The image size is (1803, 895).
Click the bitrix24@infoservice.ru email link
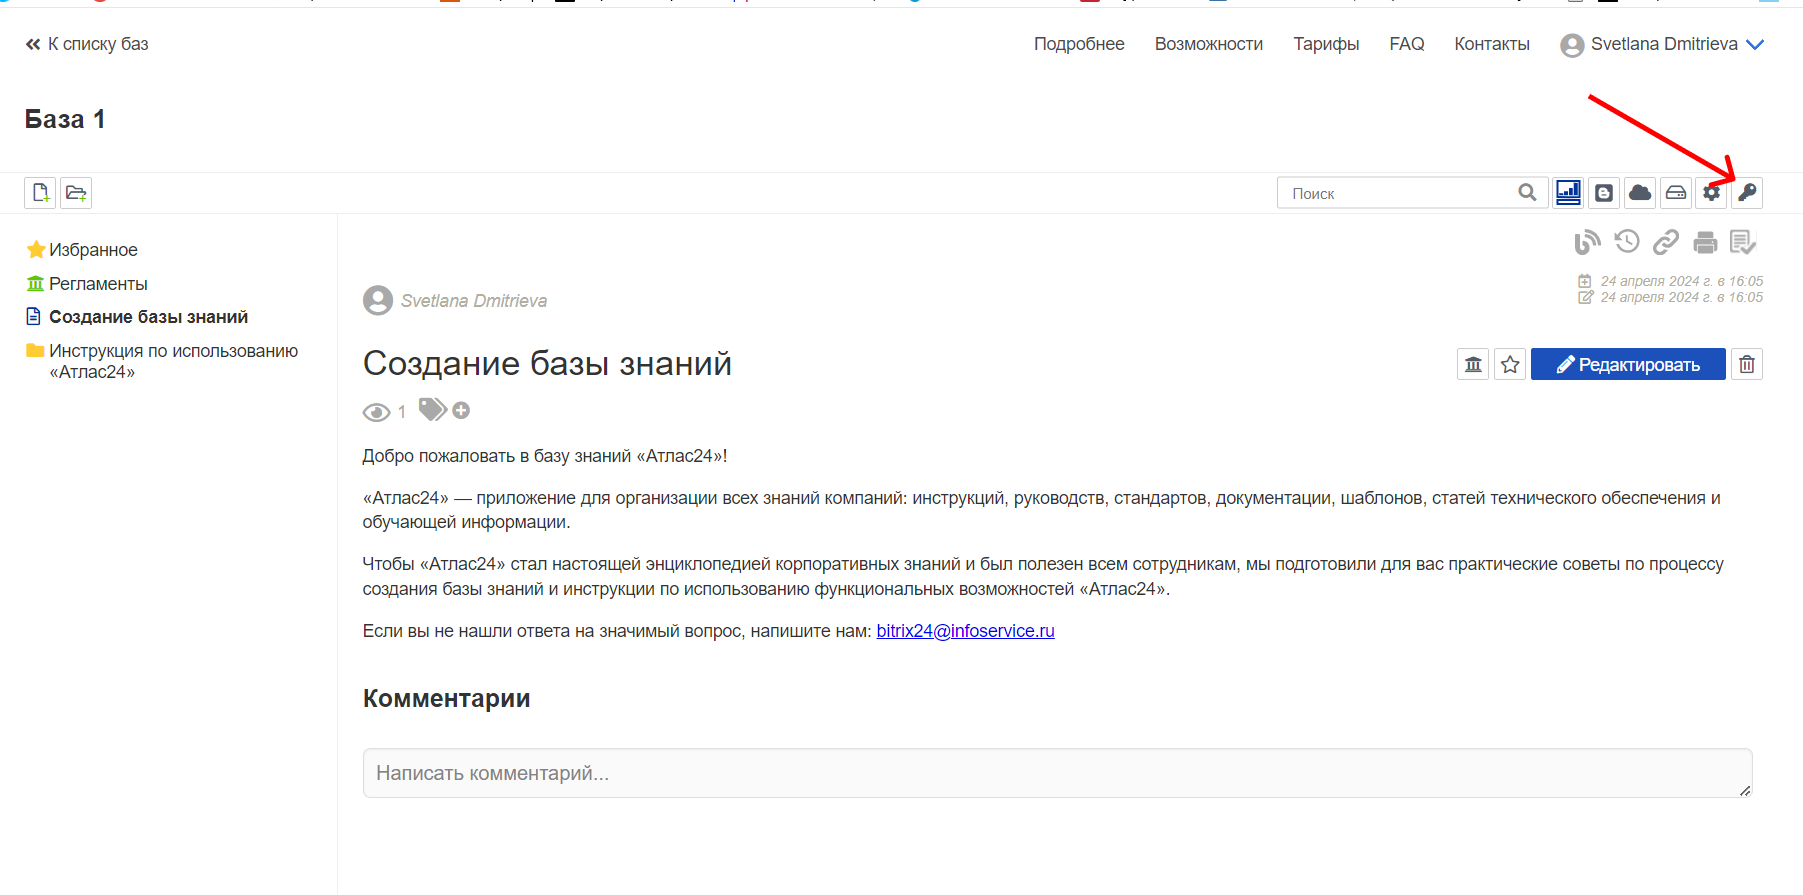965,631
